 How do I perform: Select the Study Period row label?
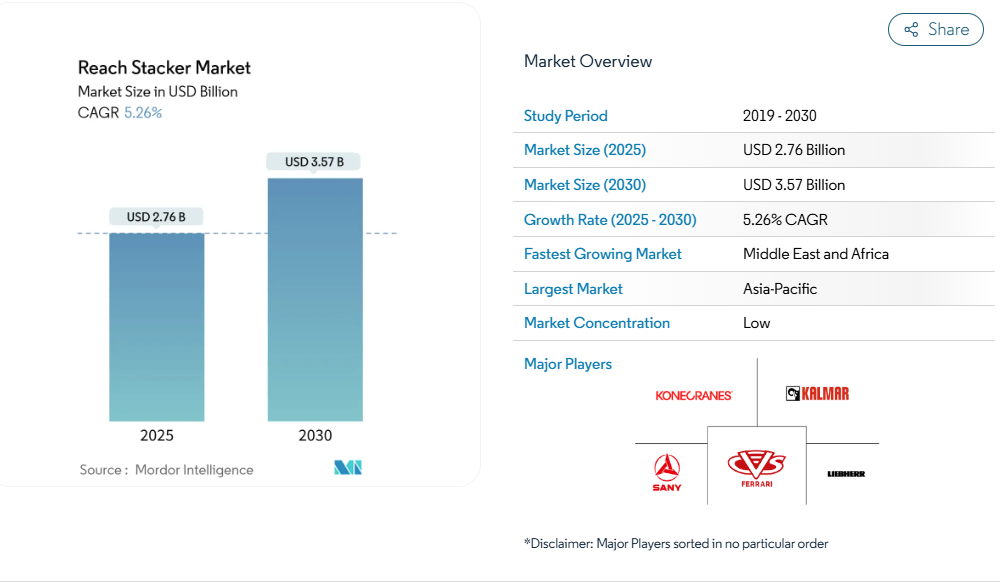[x=566, y=116]
